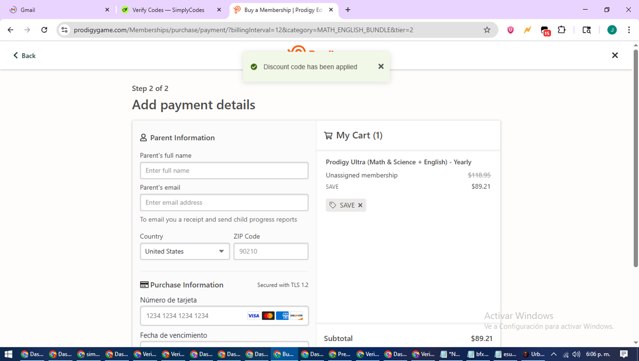The width and height of the screenshot is (639, 361).
Task: Open the volume control in system tray
Action: click(x=576, y=354)
